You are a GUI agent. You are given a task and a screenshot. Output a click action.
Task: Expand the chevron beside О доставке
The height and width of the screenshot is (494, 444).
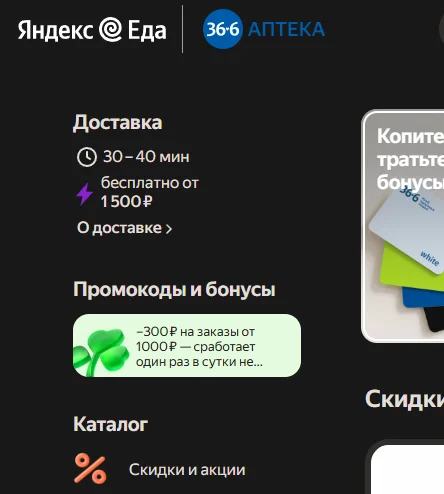pos(169,229)
